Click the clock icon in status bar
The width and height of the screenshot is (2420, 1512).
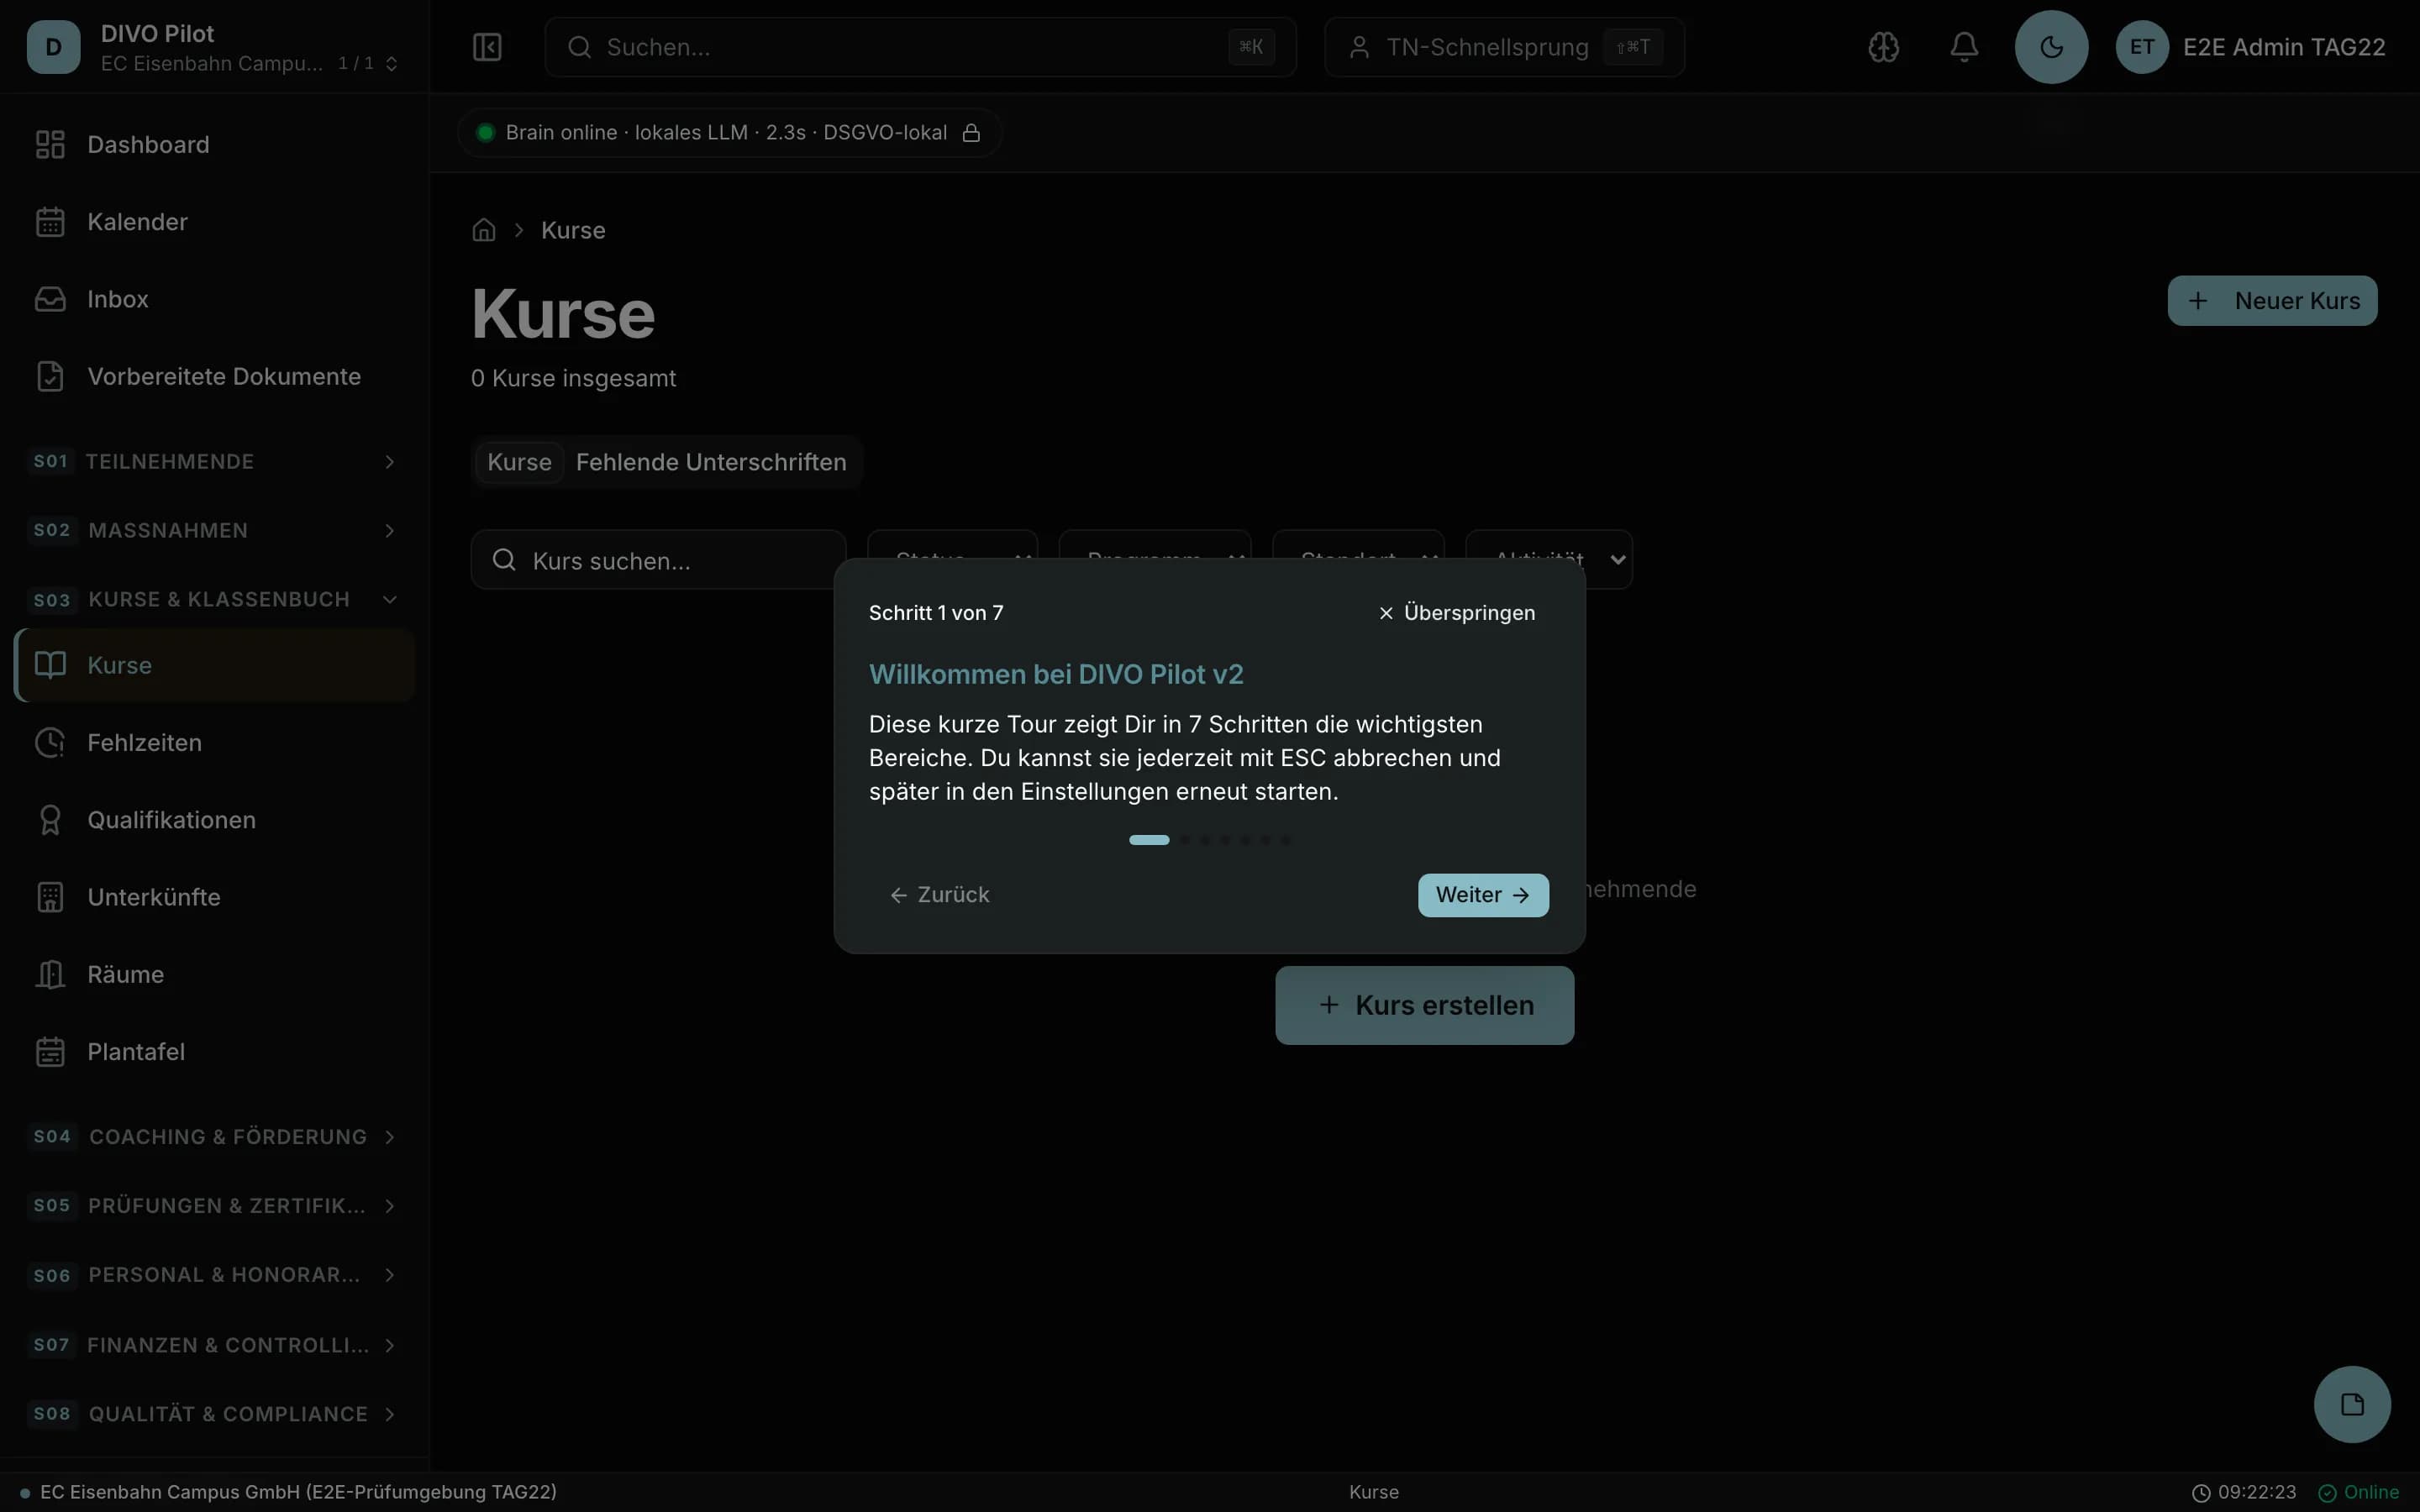click(2201, 1493)
